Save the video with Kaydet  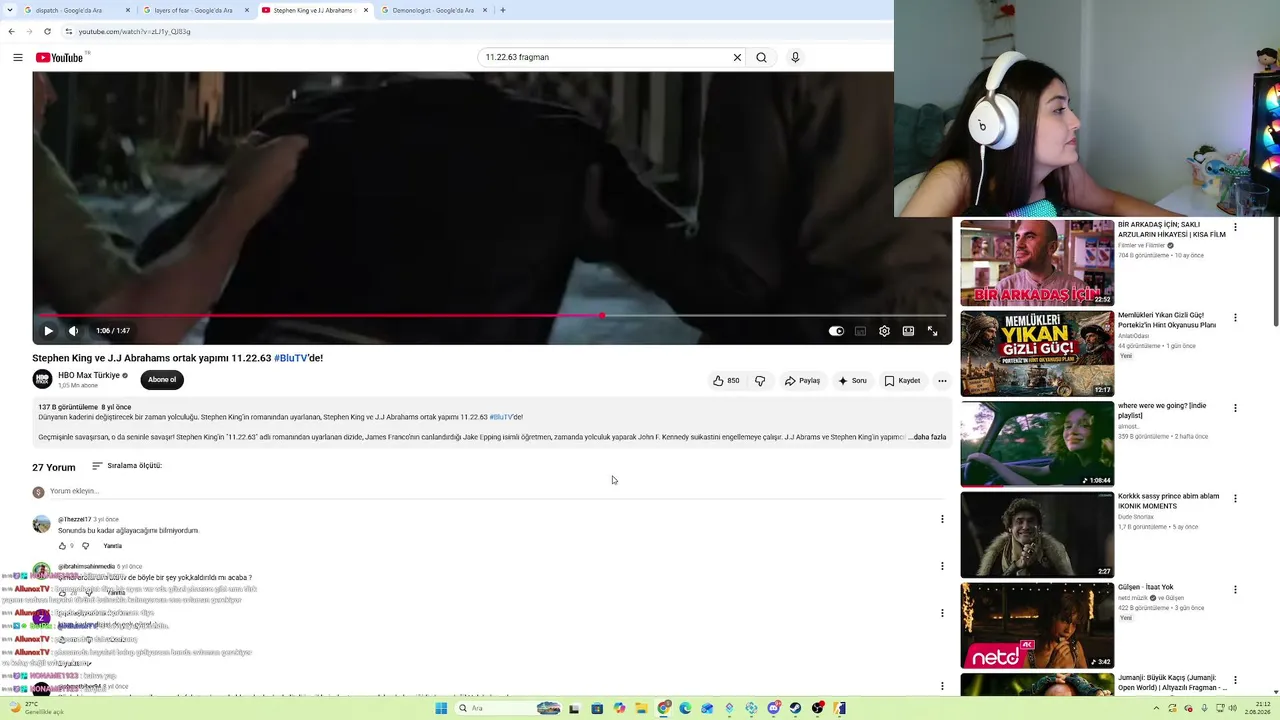point(902,381)
